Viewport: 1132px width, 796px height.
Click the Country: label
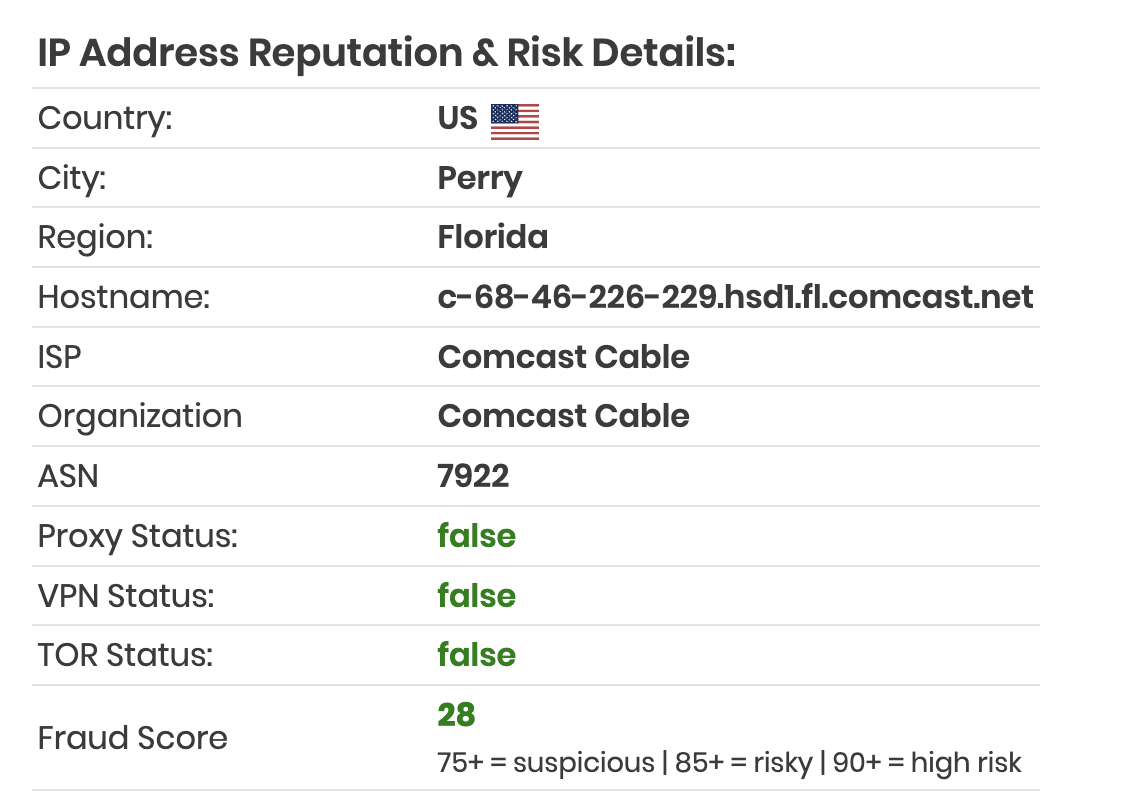tap(105, 119)
